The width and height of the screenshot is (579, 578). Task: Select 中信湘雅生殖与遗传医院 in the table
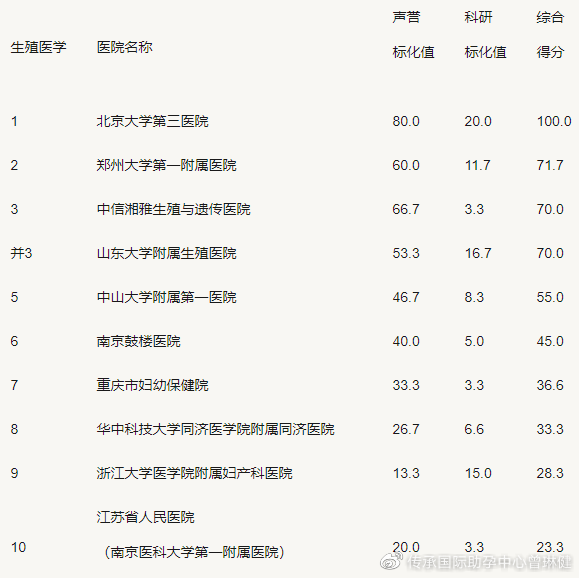pyautogui.click(x=174, y=209)
